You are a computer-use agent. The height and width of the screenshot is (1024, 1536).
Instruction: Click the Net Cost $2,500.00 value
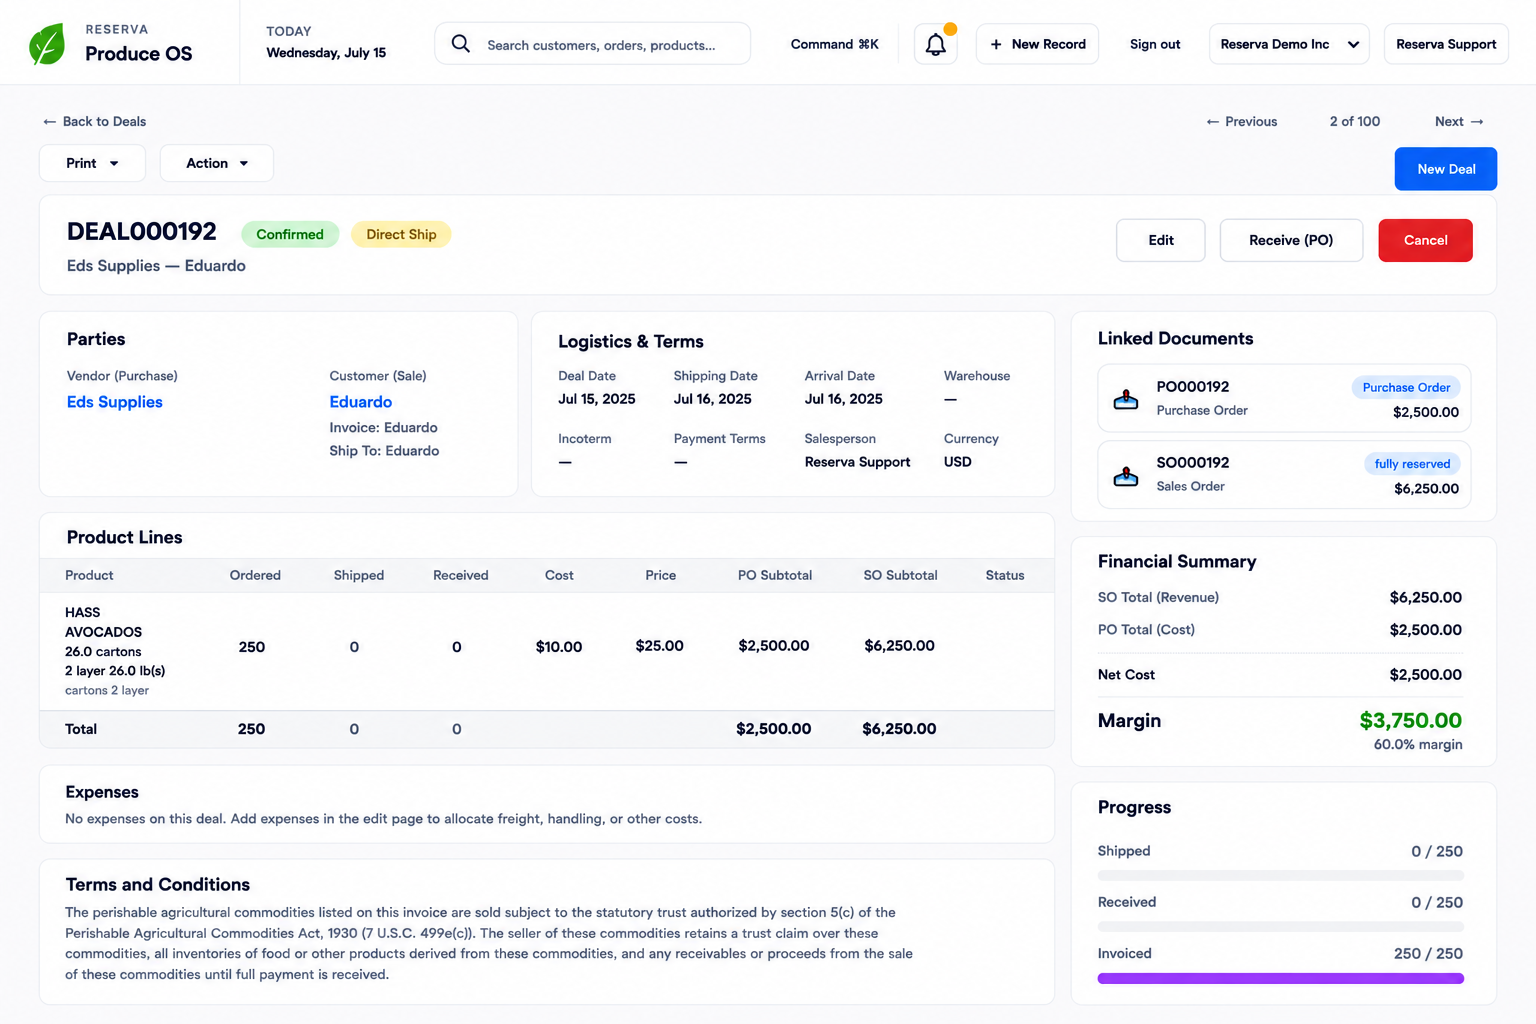click(1425, 675)
